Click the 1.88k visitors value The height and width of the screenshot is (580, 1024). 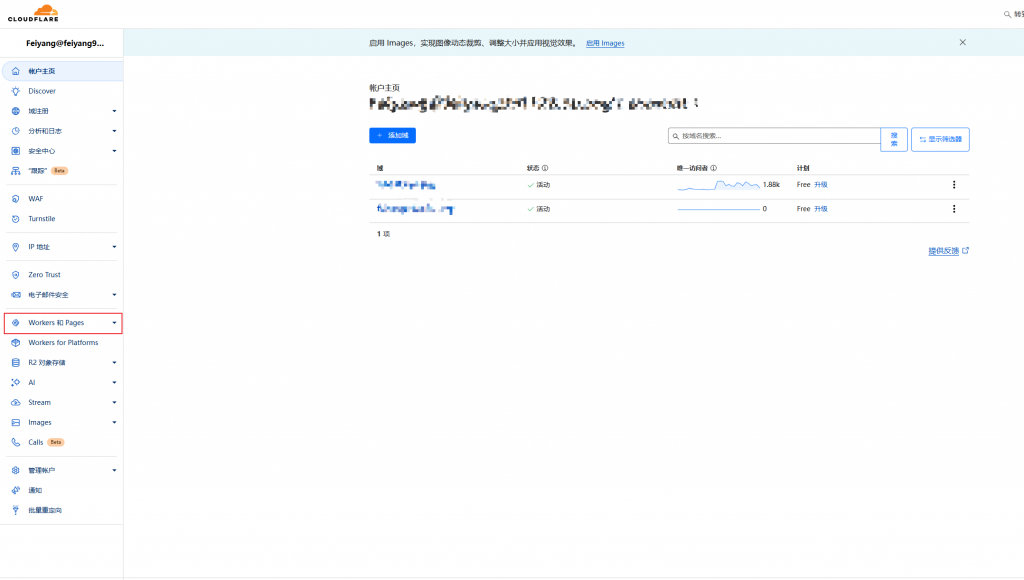[x=771, y=185]
